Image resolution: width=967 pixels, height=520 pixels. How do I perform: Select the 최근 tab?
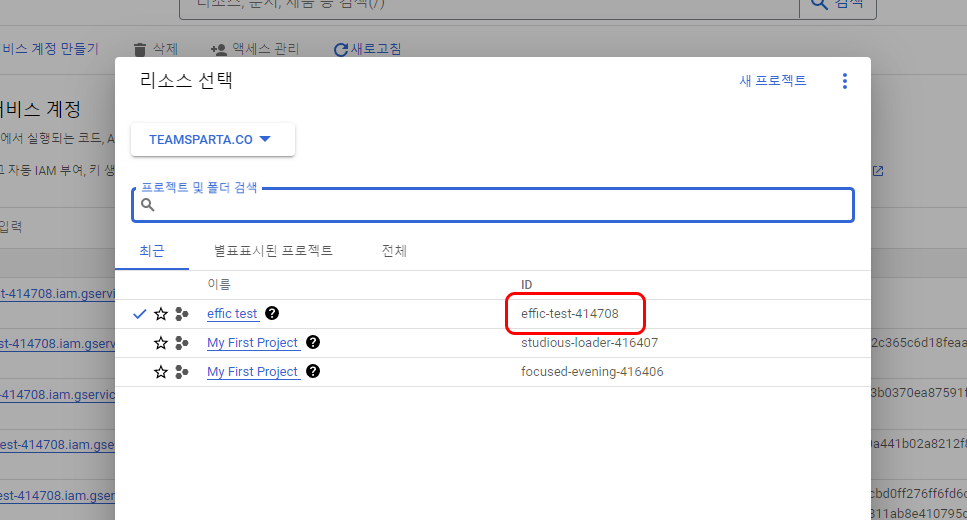tap(152, 251)
